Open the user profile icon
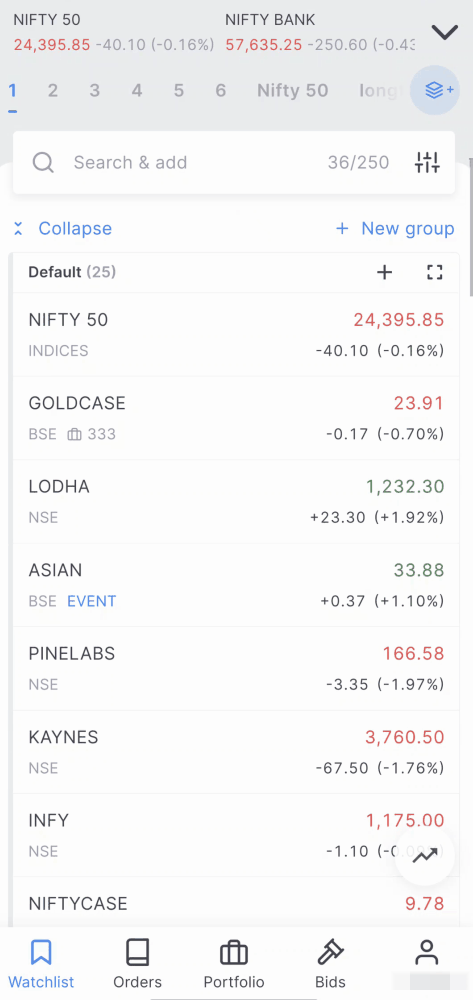The image size is (473, 1000). 426,953
